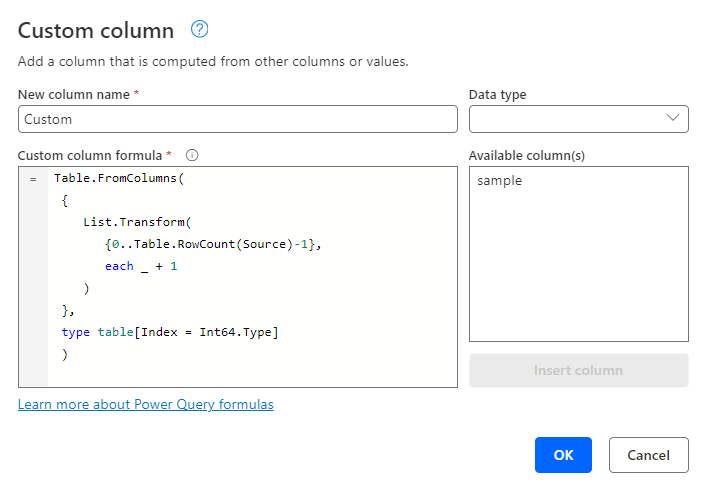Click the Table.FromColumns( line in formula
Screen dimensions: 707x487
(x=119, y=178)
